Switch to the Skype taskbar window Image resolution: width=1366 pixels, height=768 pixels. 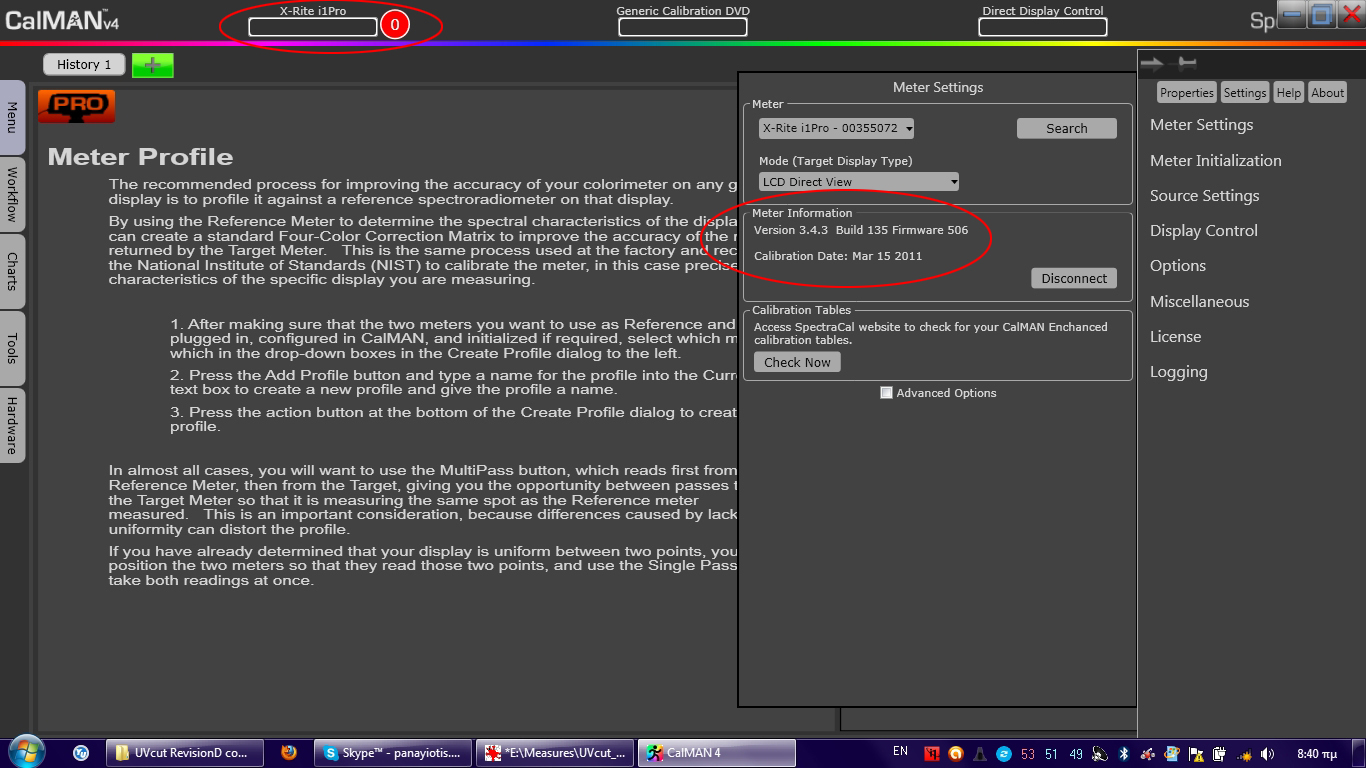pos(393,753)
